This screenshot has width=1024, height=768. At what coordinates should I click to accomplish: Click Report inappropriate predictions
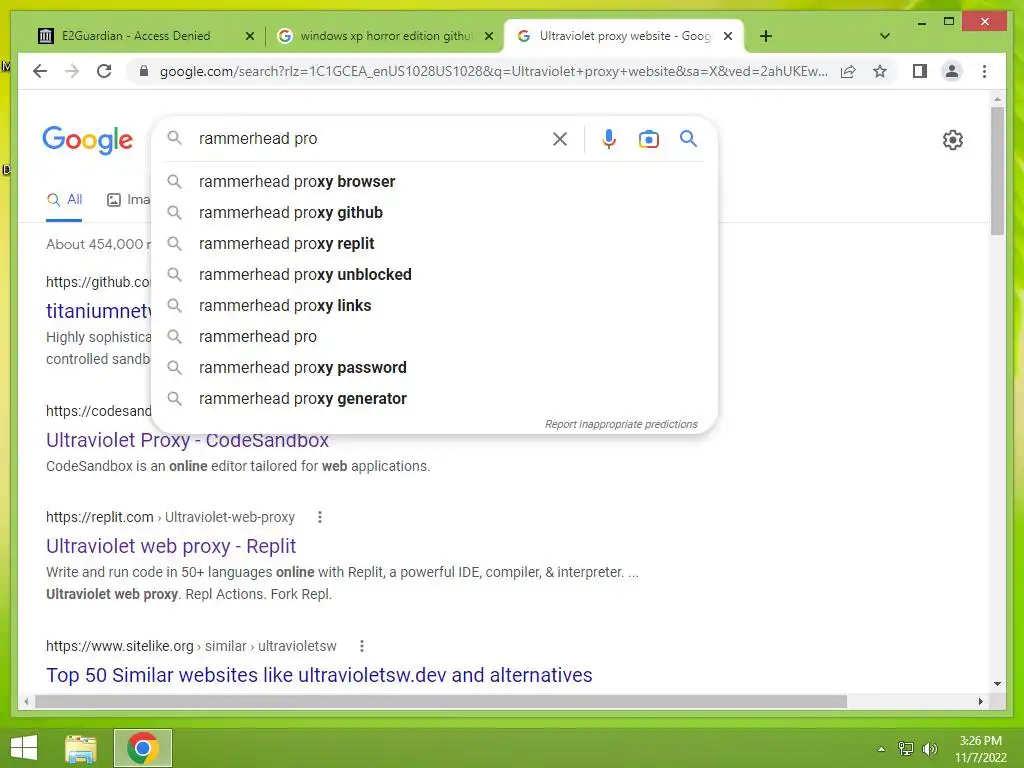[x=621, y=424]
